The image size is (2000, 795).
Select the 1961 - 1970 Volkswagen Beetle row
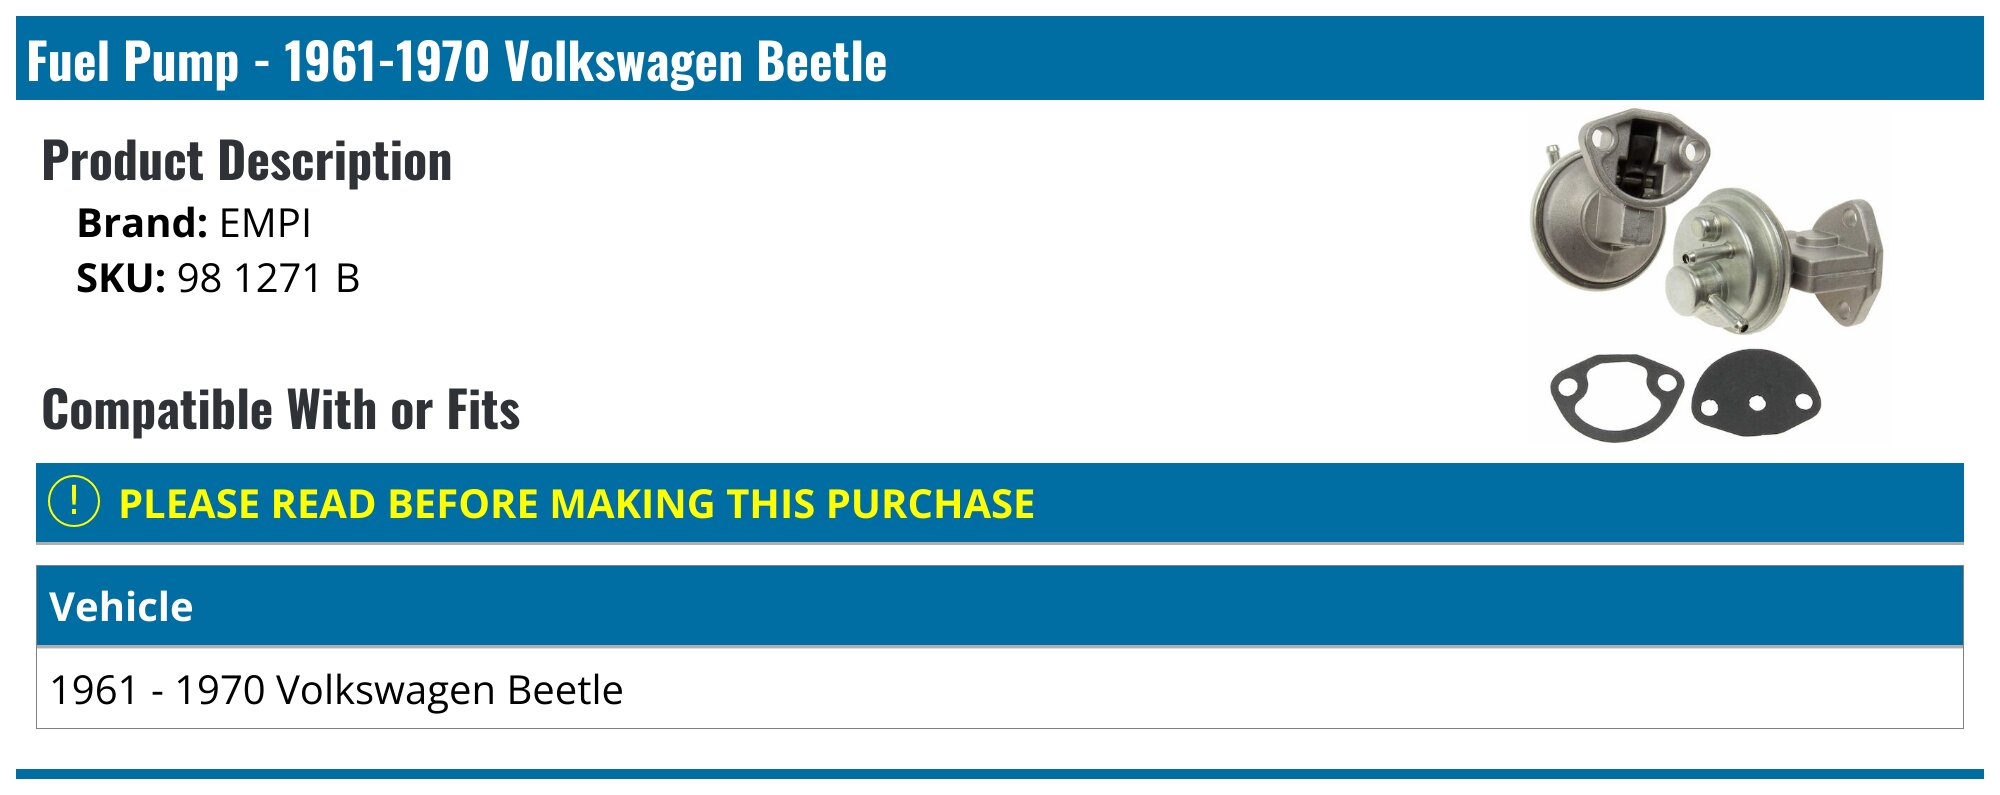coord(336,690)
